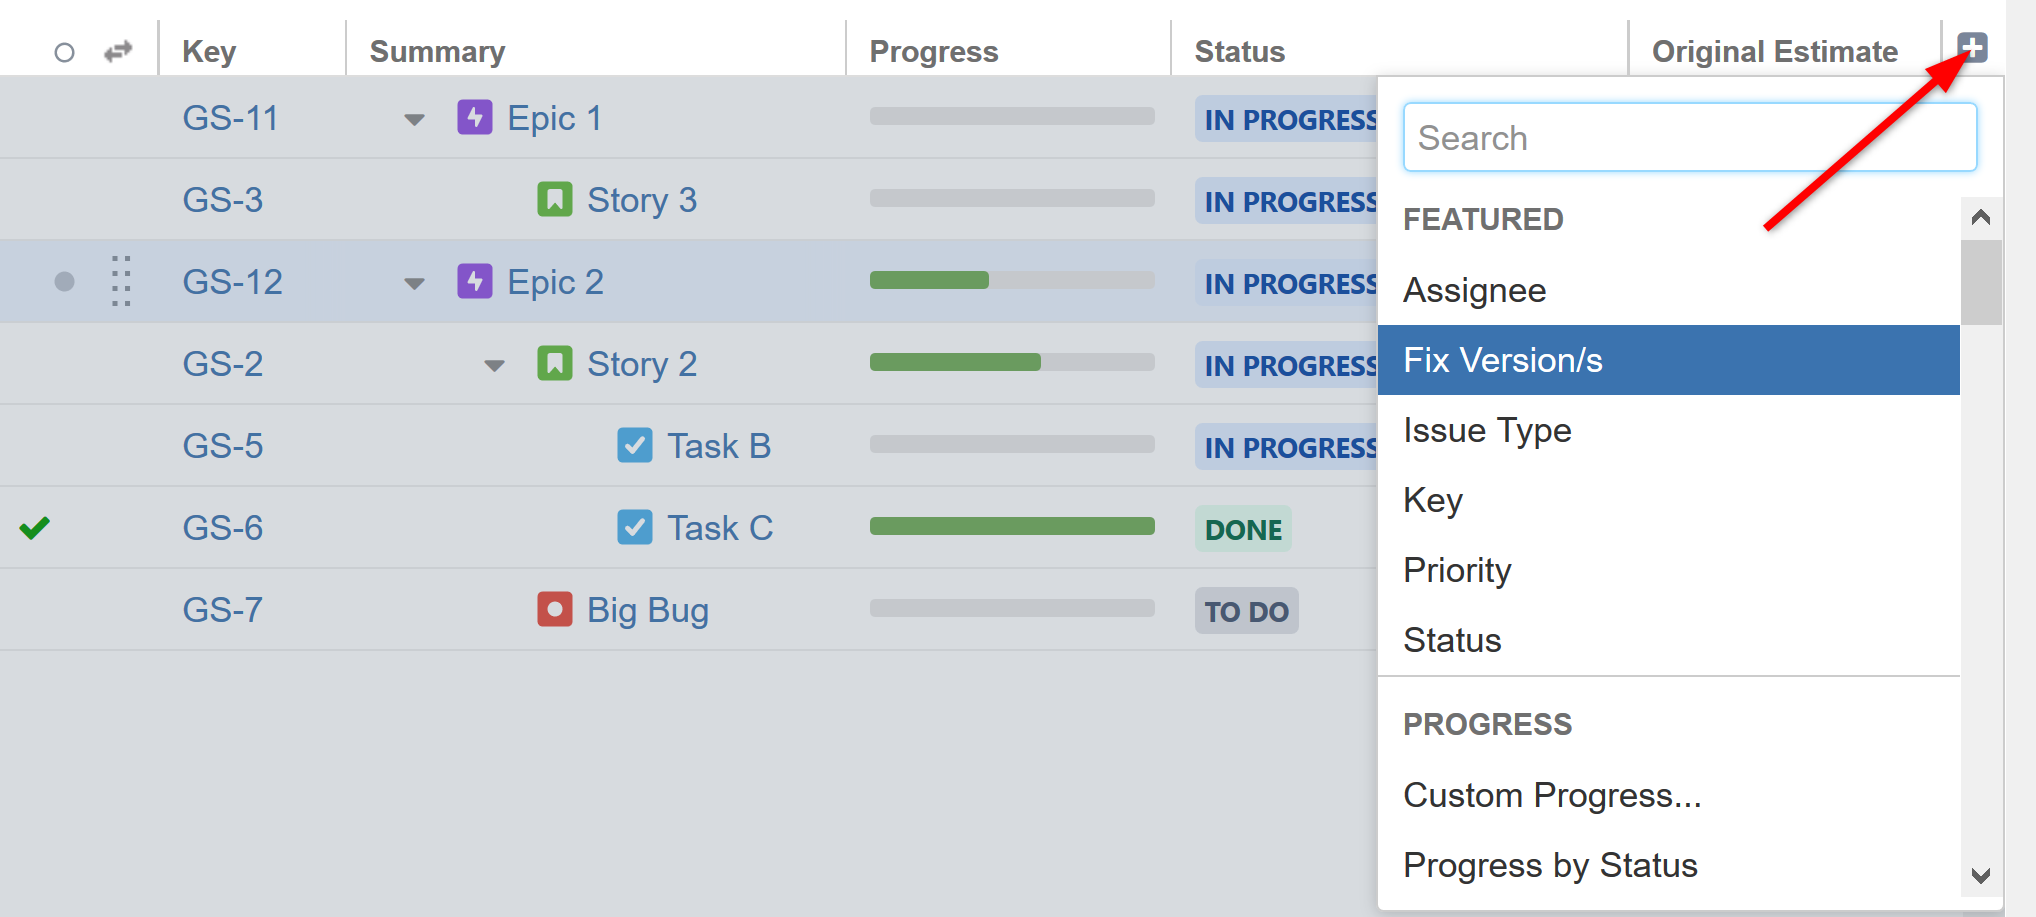Click the Big Bug red bug icon
The height and width of the screenshot is (917, 2036).
click(x=555, y=609)
